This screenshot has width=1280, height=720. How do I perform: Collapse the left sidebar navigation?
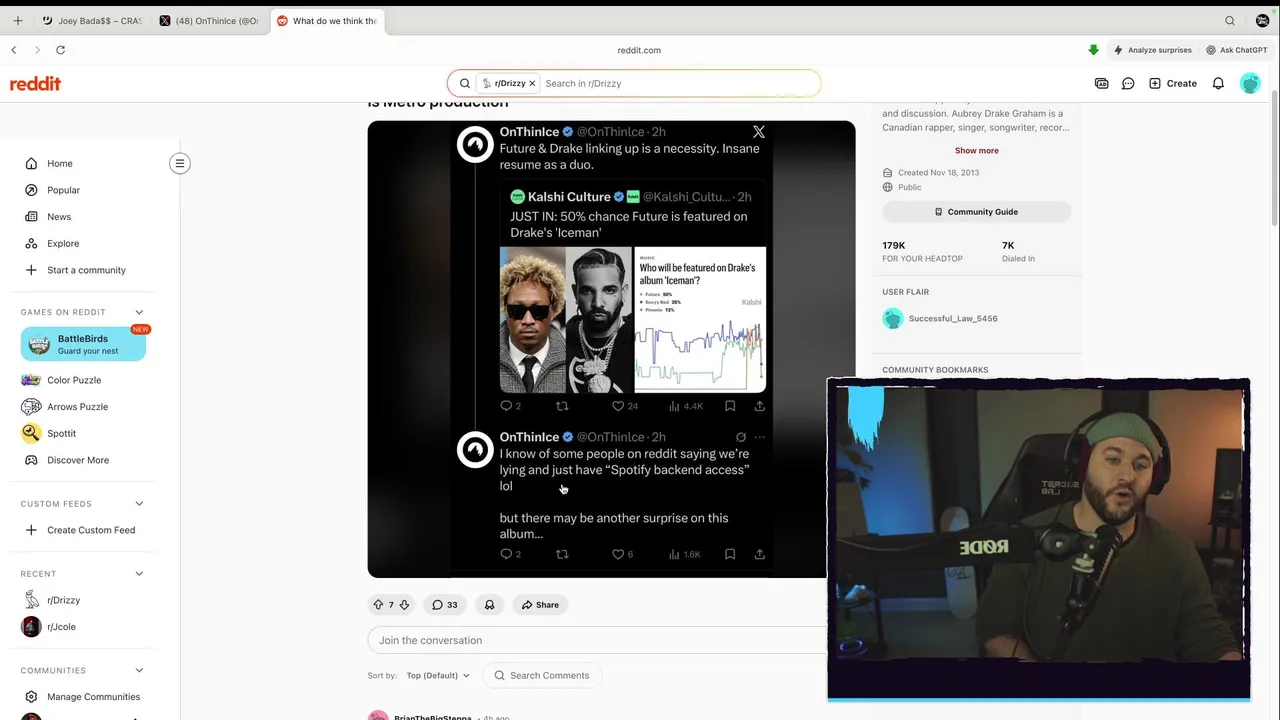coord(180,163)
